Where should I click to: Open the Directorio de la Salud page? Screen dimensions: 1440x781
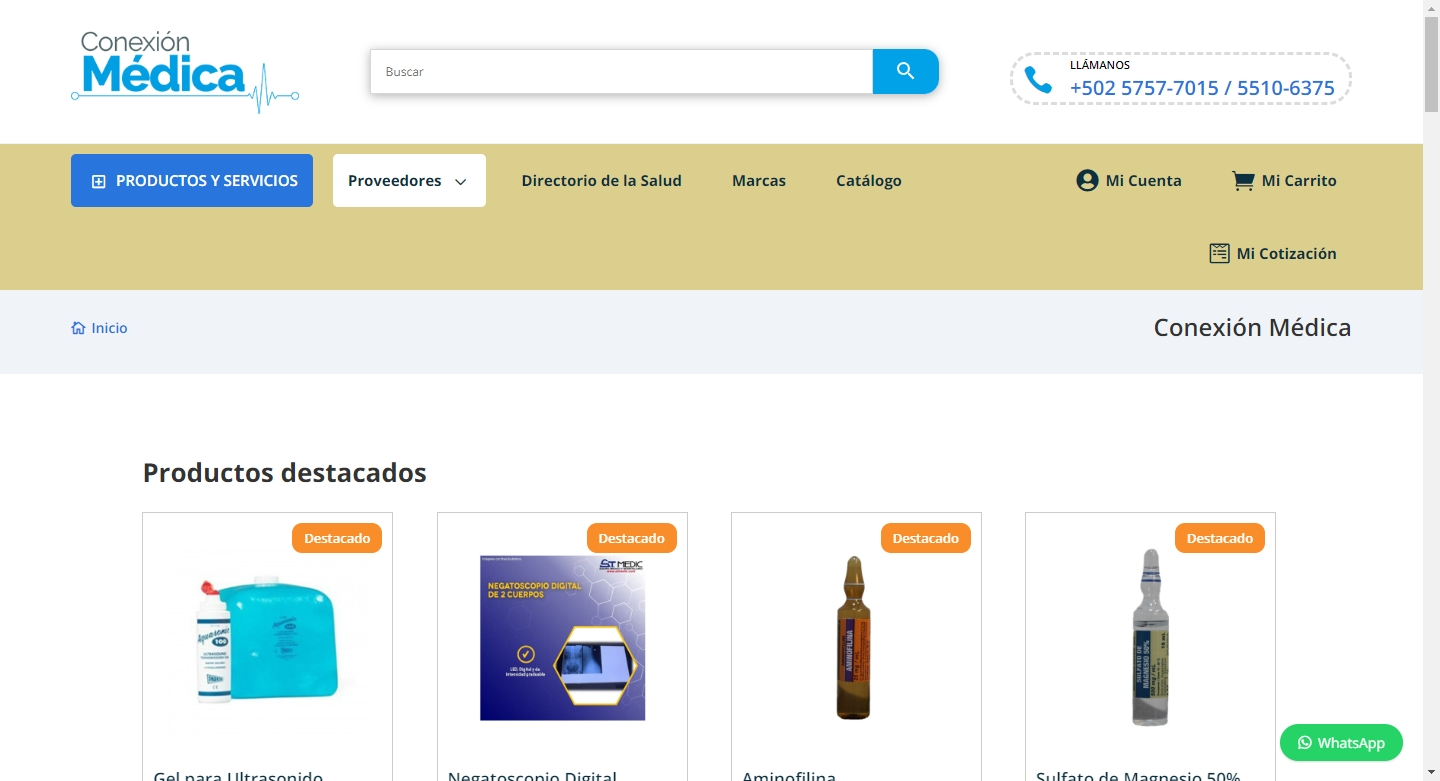[x=601, y=181]
